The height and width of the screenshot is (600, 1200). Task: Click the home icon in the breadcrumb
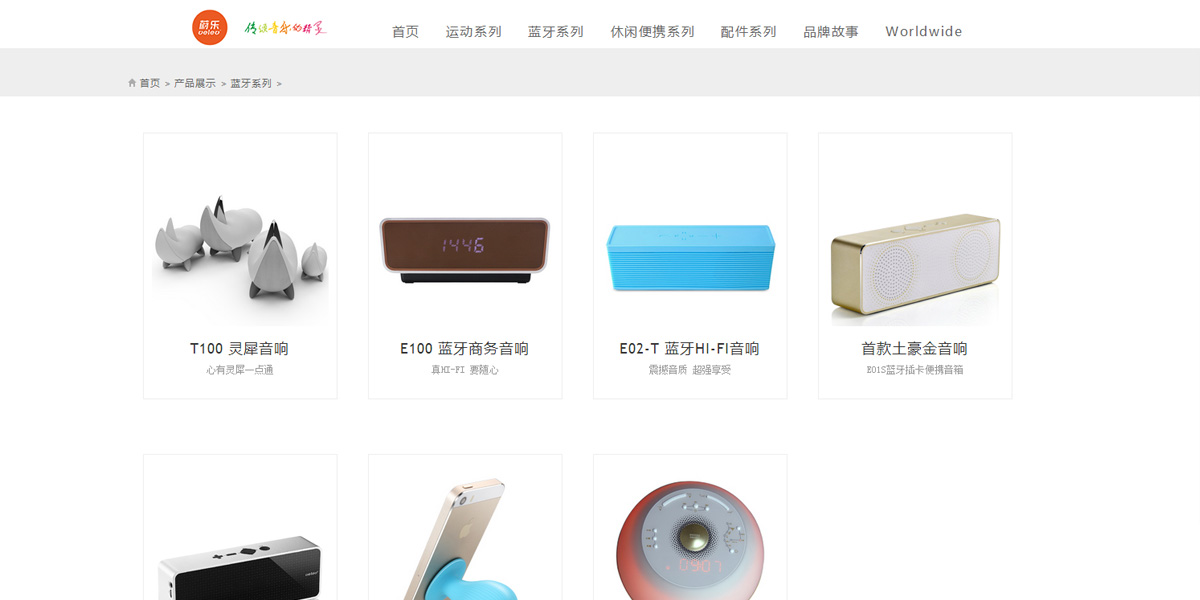tap(132, 83)
